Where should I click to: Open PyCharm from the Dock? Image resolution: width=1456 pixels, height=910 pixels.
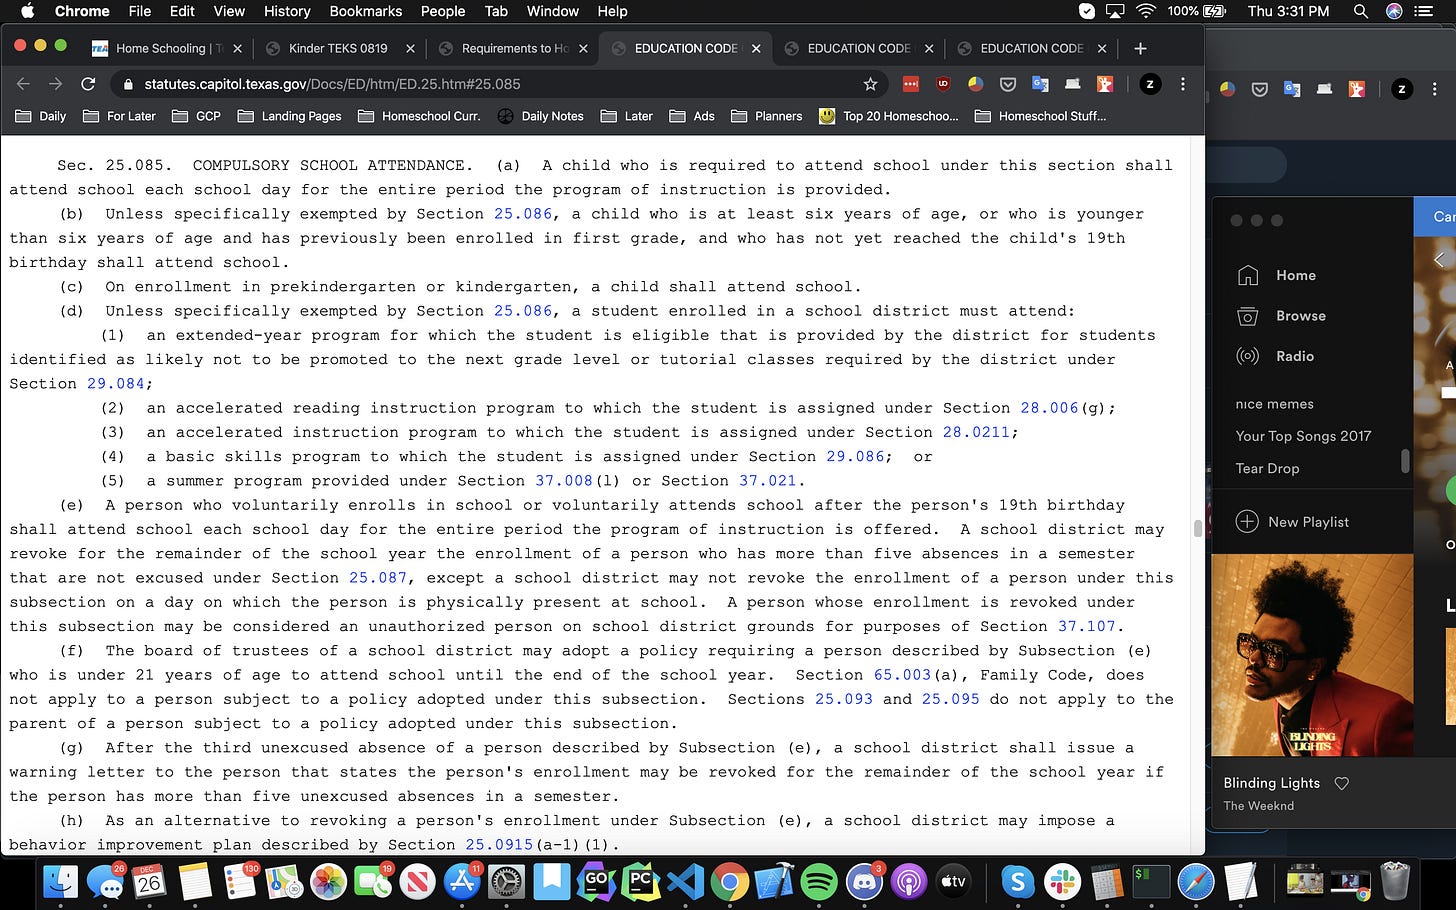click(x=640, y=882)
